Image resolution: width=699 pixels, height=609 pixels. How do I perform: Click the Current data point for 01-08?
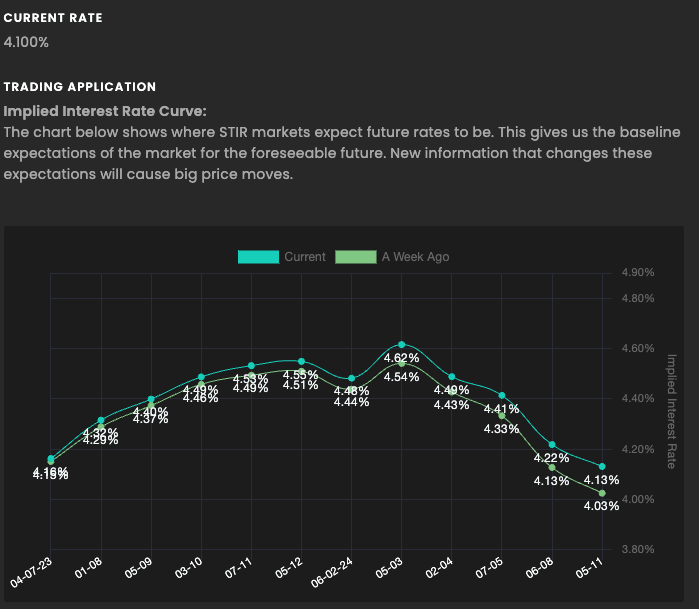(101, 420)
